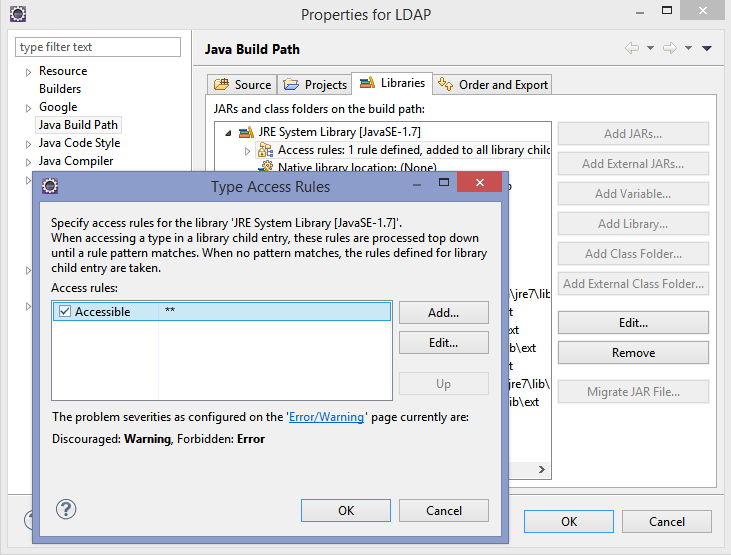Viewport: 731px width, 555px height.
Task: Click the forward navigation arrow icon
Action: [x=670, y=48]
